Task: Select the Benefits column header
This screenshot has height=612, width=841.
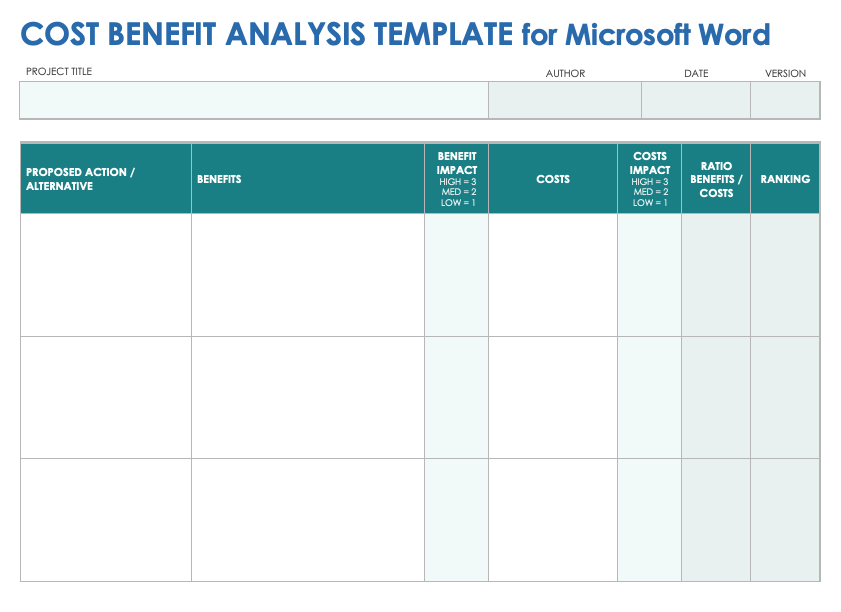Action: [308, 179]
